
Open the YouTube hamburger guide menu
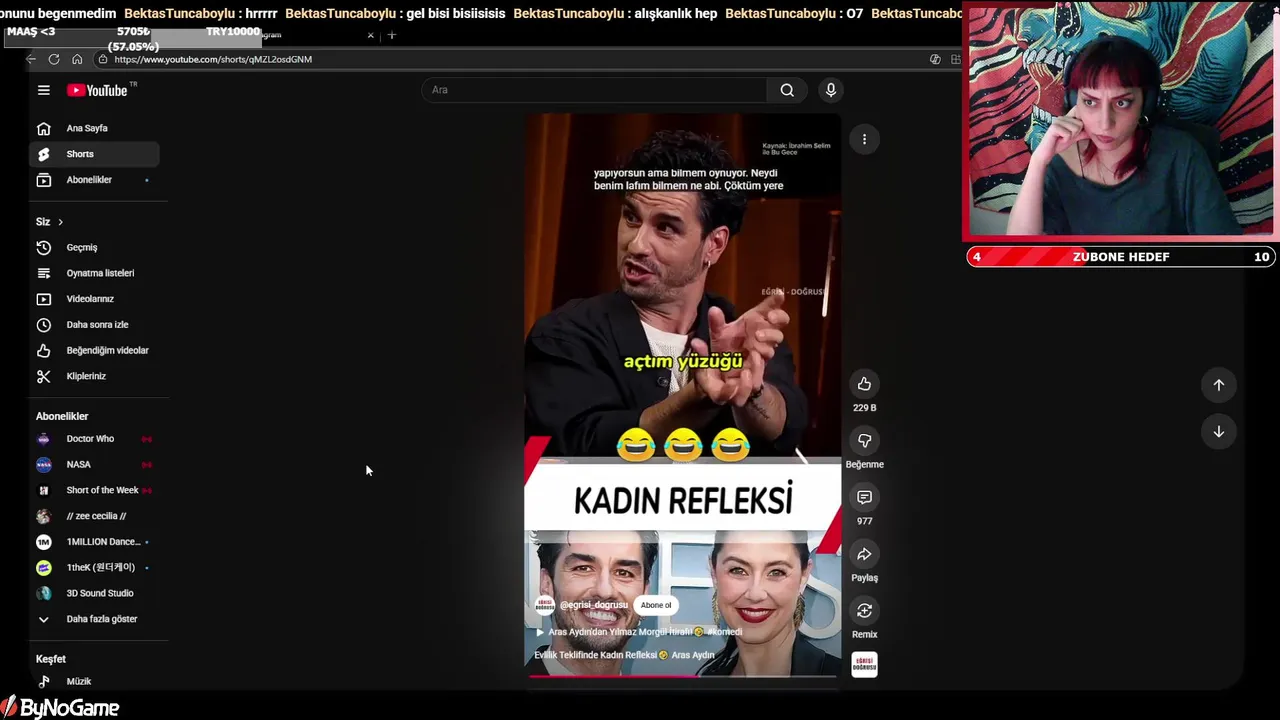[44, 90]
